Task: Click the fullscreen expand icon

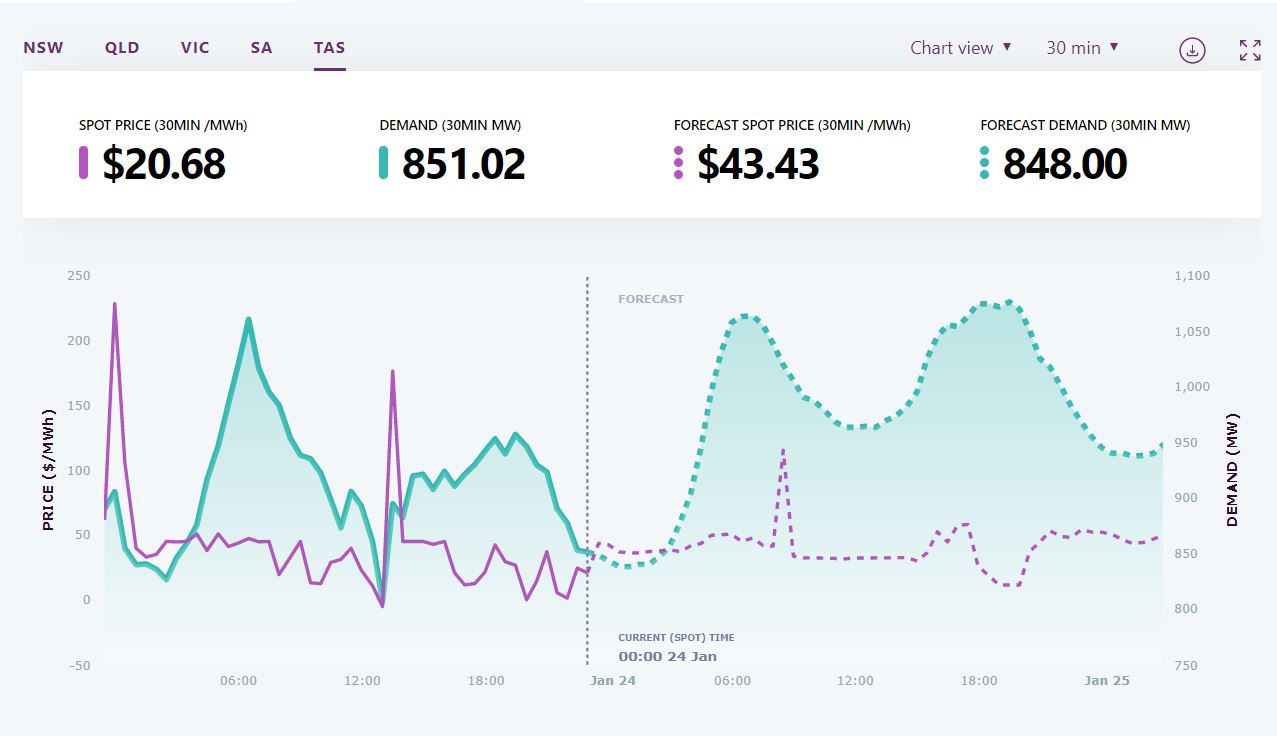Action: click(x=1250, y=50)
